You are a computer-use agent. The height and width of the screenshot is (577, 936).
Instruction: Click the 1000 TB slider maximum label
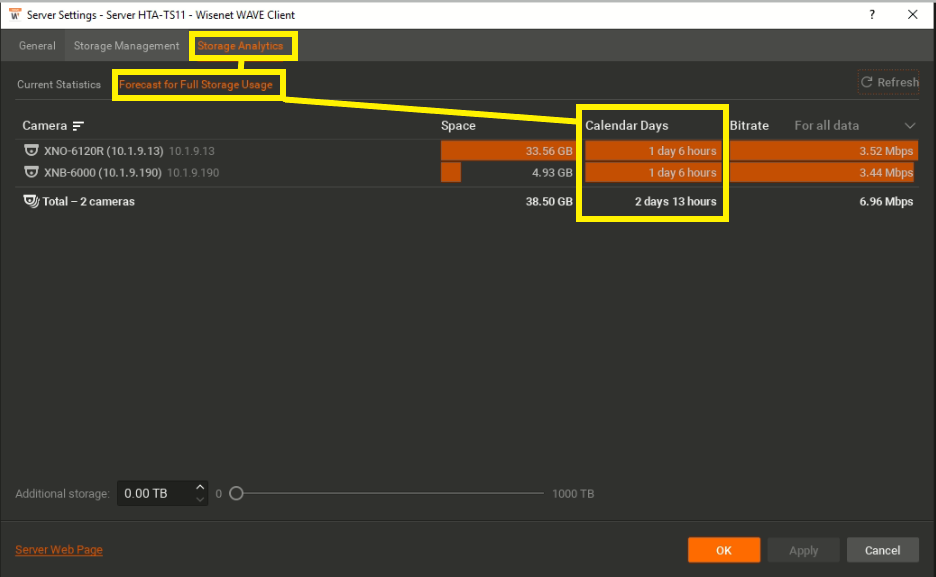(x=573, y=493)
